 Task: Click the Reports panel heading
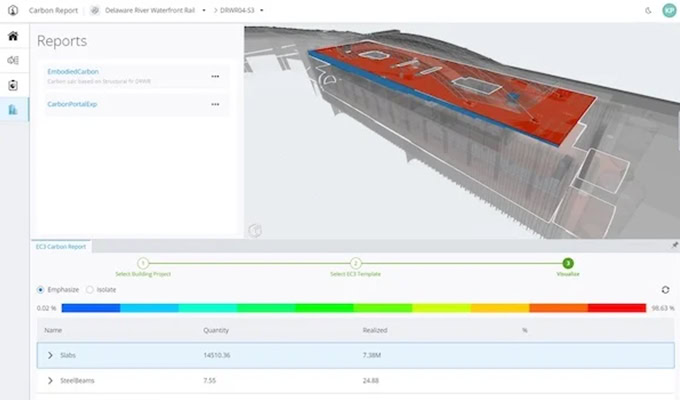[62, 41]
